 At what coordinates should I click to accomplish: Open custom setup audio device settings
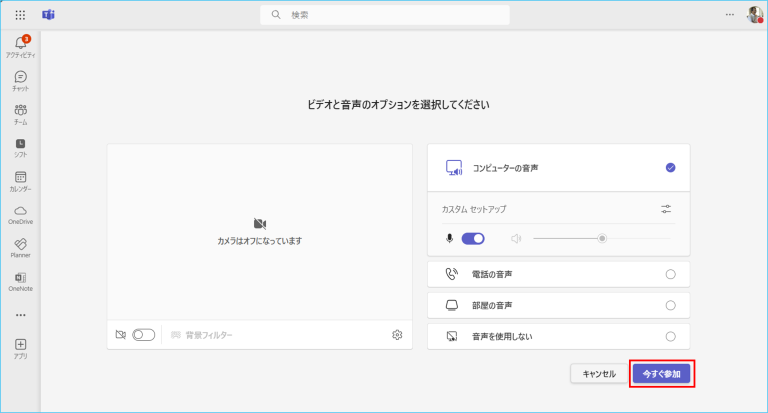[667, 209]
